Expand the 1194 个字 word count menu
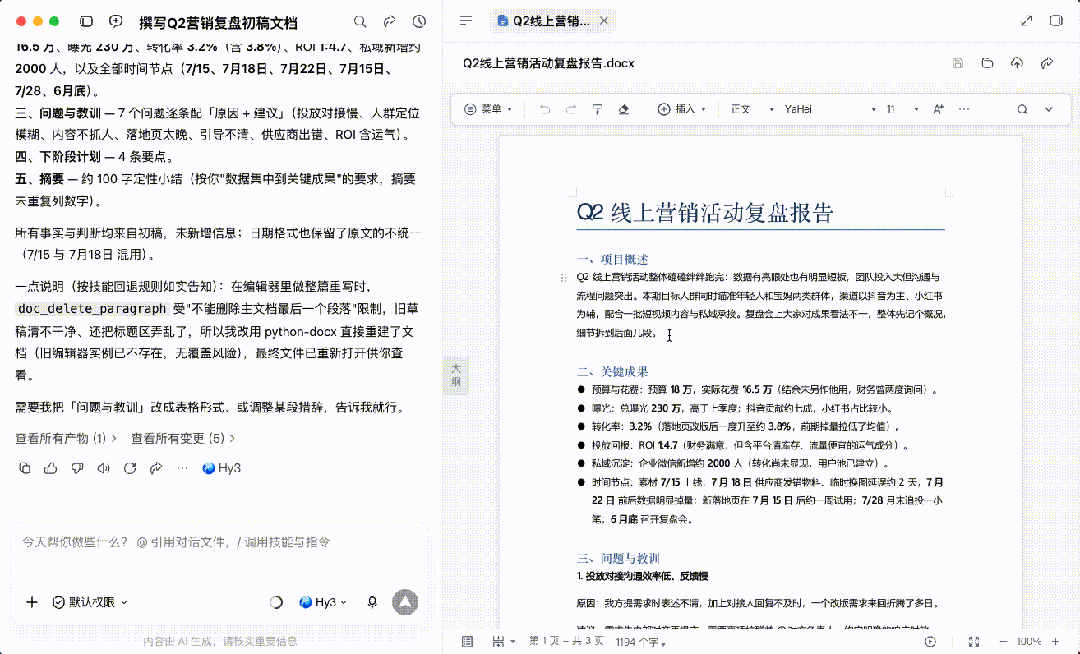Image resolution: width=1080 pixels, height=654 pixels. coord(641,642)
